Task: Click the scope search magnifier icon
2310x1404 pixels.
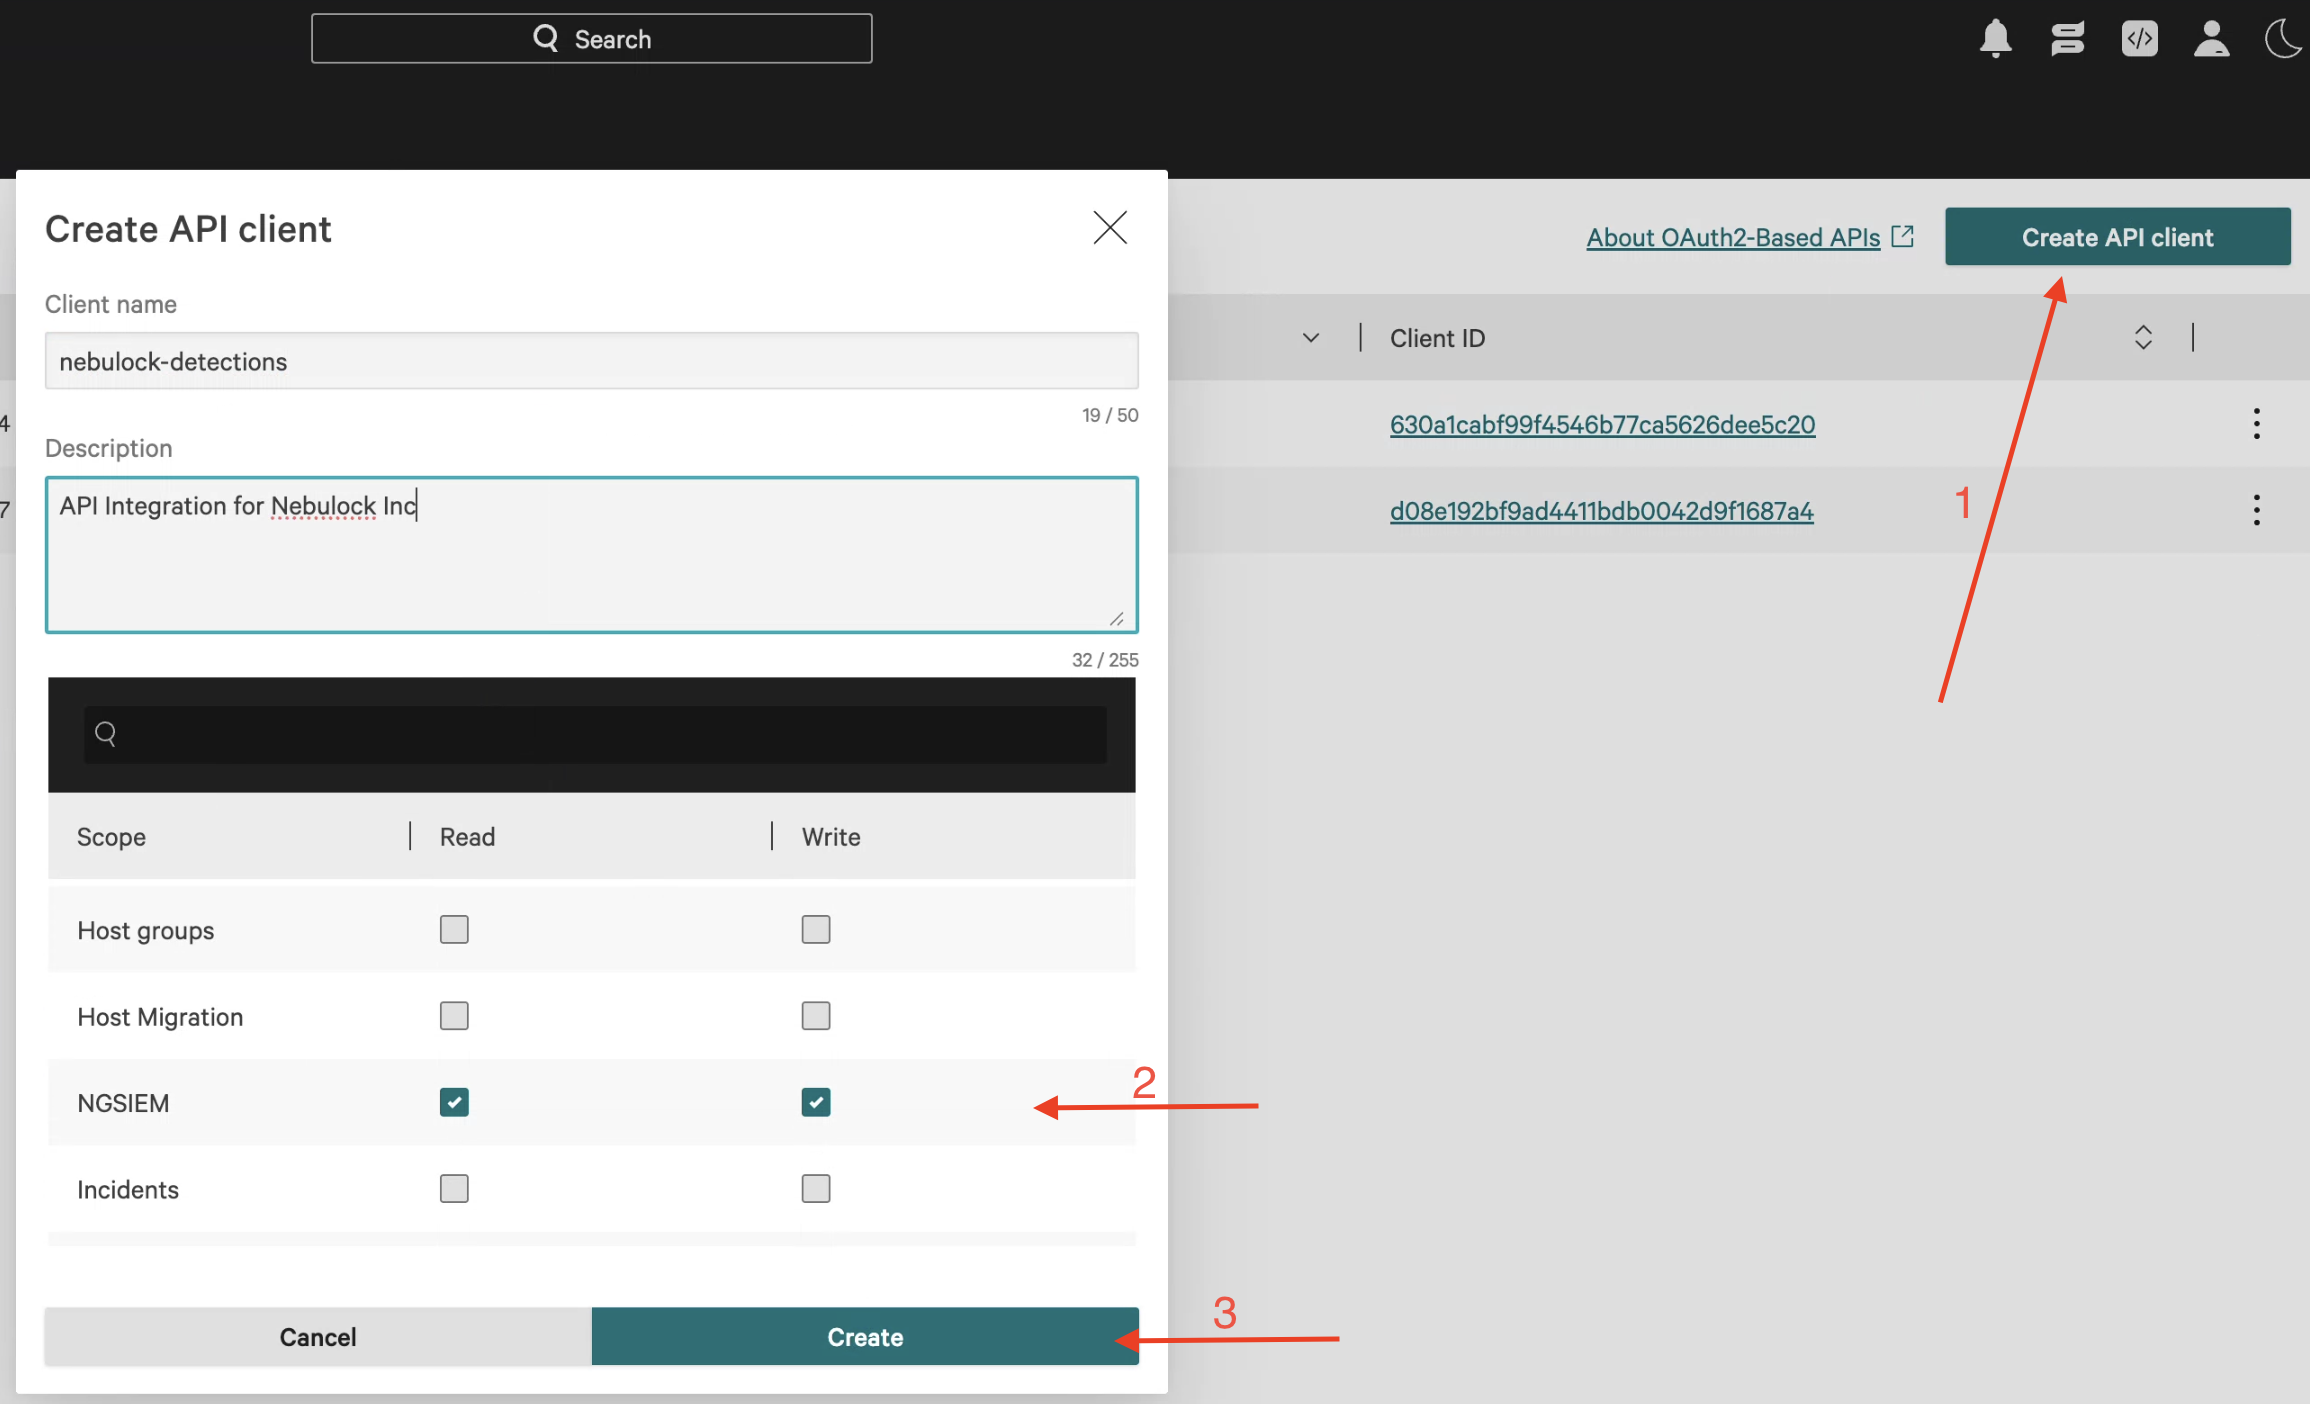Action: [x=105, y=735]
